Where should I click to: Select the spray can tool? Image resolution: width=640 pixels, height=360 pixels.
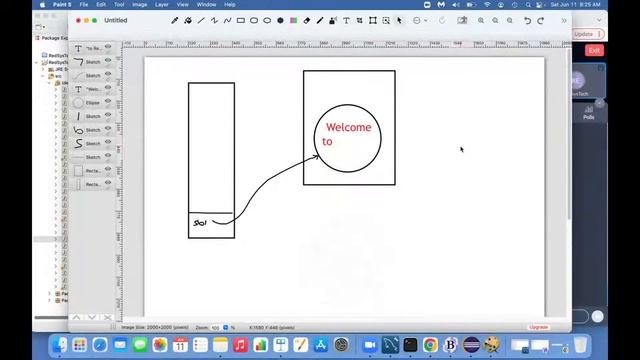[x=333, y=20]
